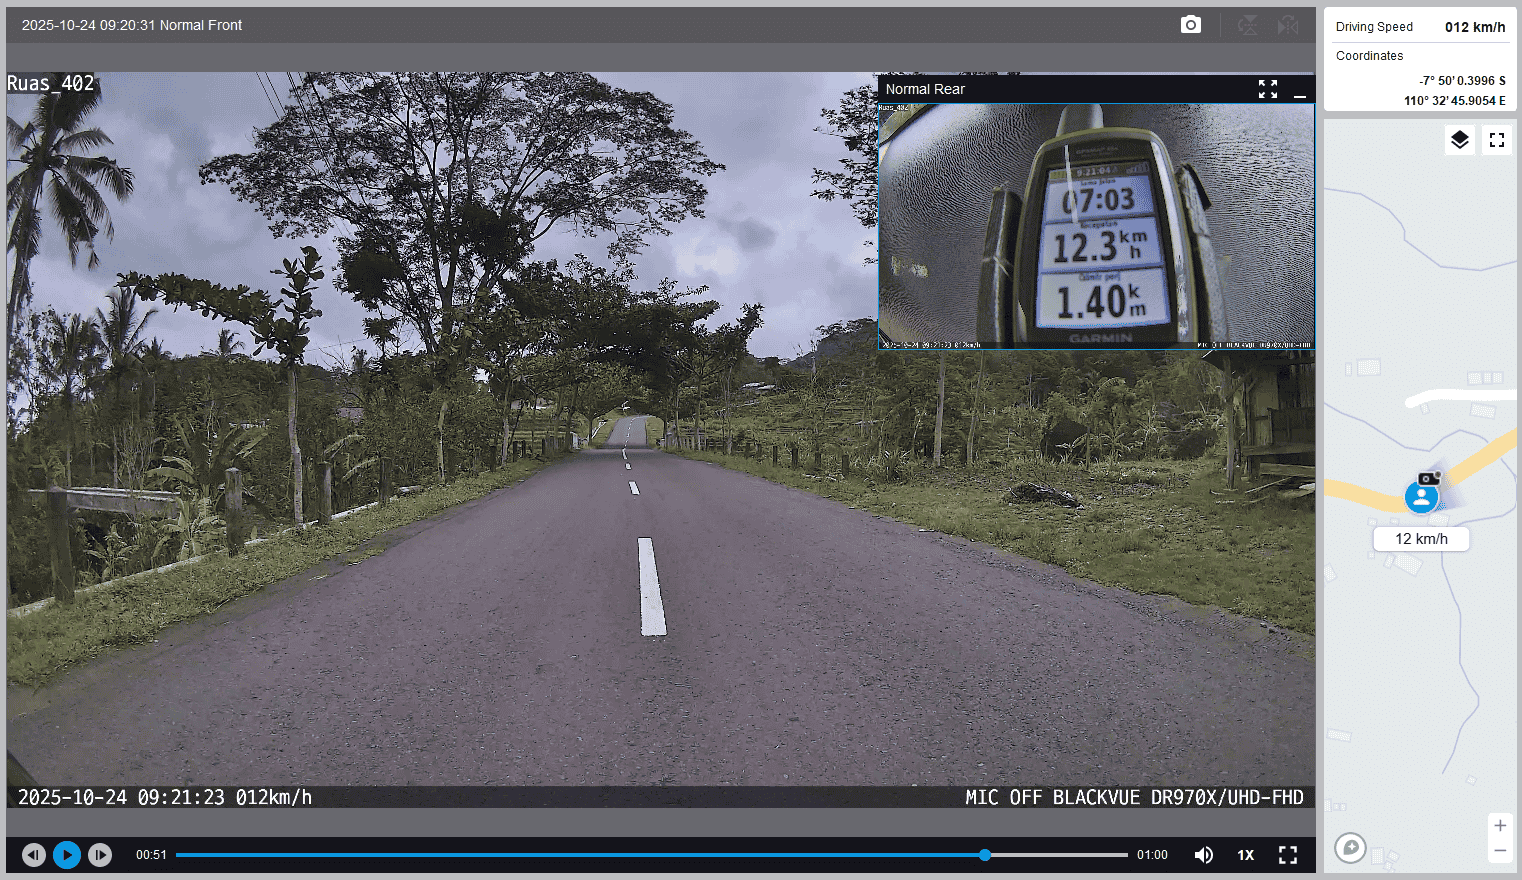Select the vehicle location marker on map
This screenshot has height=880, width=1522.
click(x=1421, y=497)
